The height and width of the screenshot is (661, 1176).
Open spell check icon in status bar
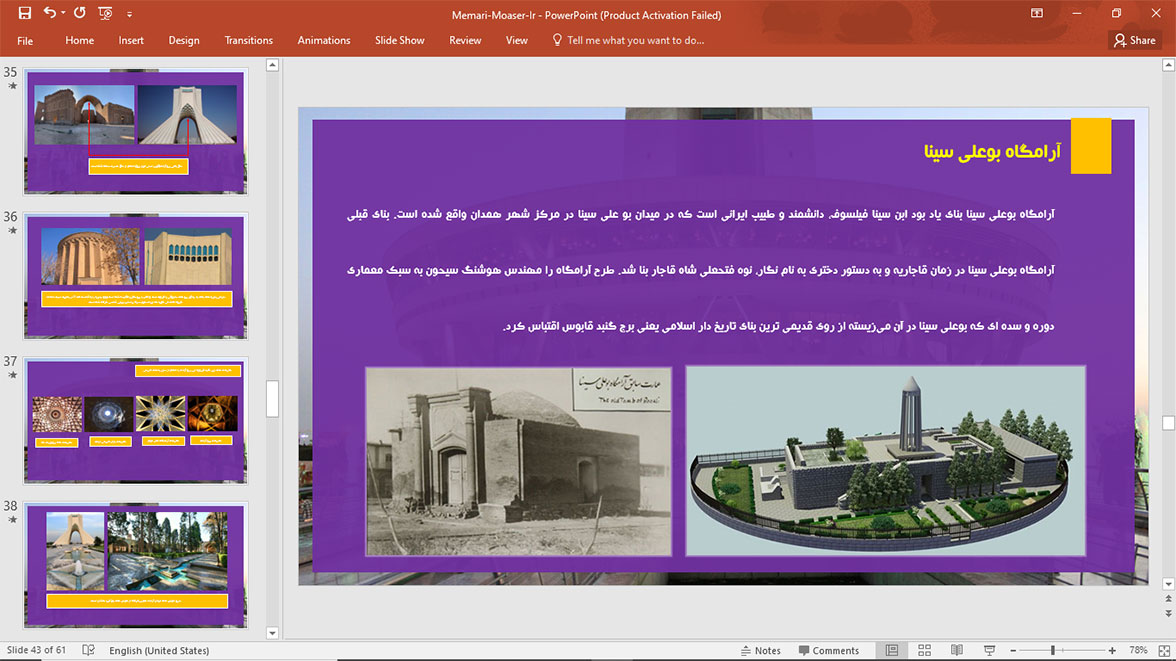pyautogui.click(x=88, y=650)
